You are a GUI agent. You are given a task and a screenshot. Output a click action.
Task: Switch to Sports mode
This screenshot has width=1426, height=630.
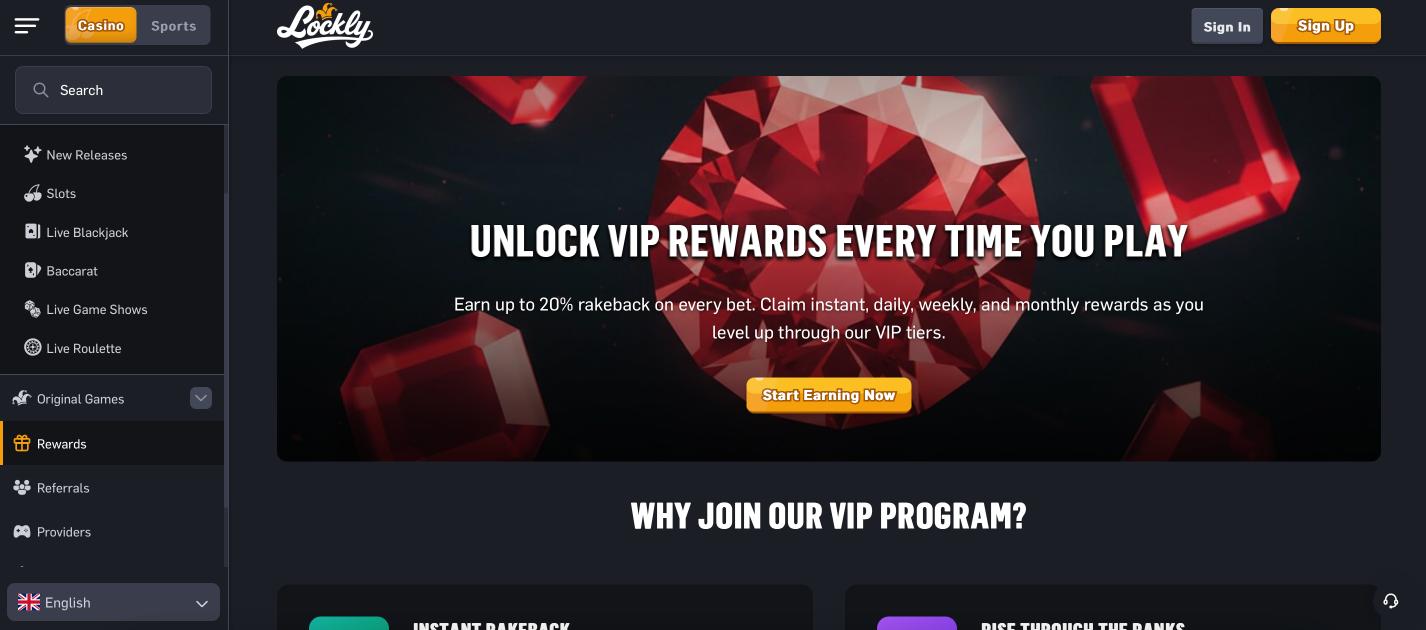pyautogui.click(x=174, y=26)
